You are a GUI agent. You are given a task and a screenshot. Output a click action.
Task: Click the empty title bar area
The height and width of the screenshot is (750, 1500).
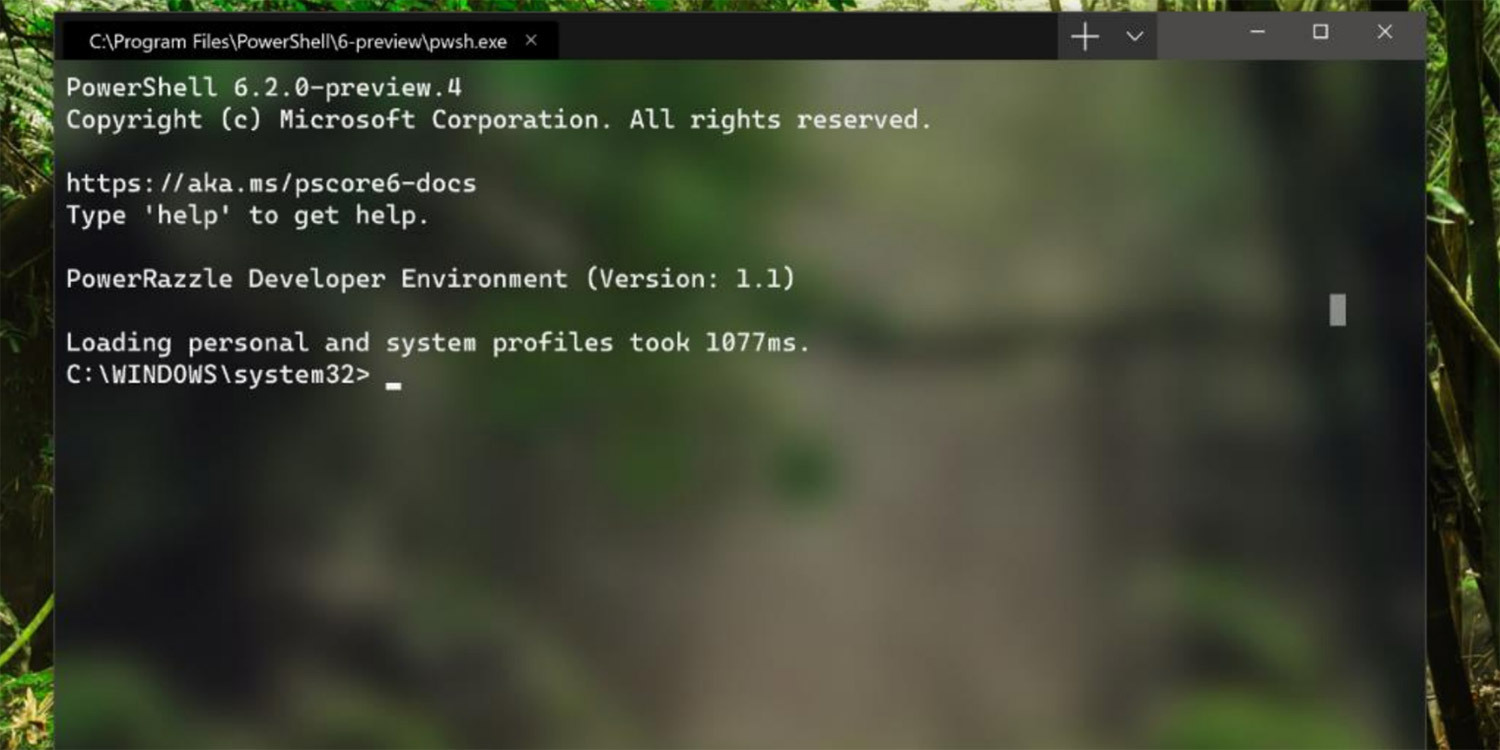click(x=800, y=37)
